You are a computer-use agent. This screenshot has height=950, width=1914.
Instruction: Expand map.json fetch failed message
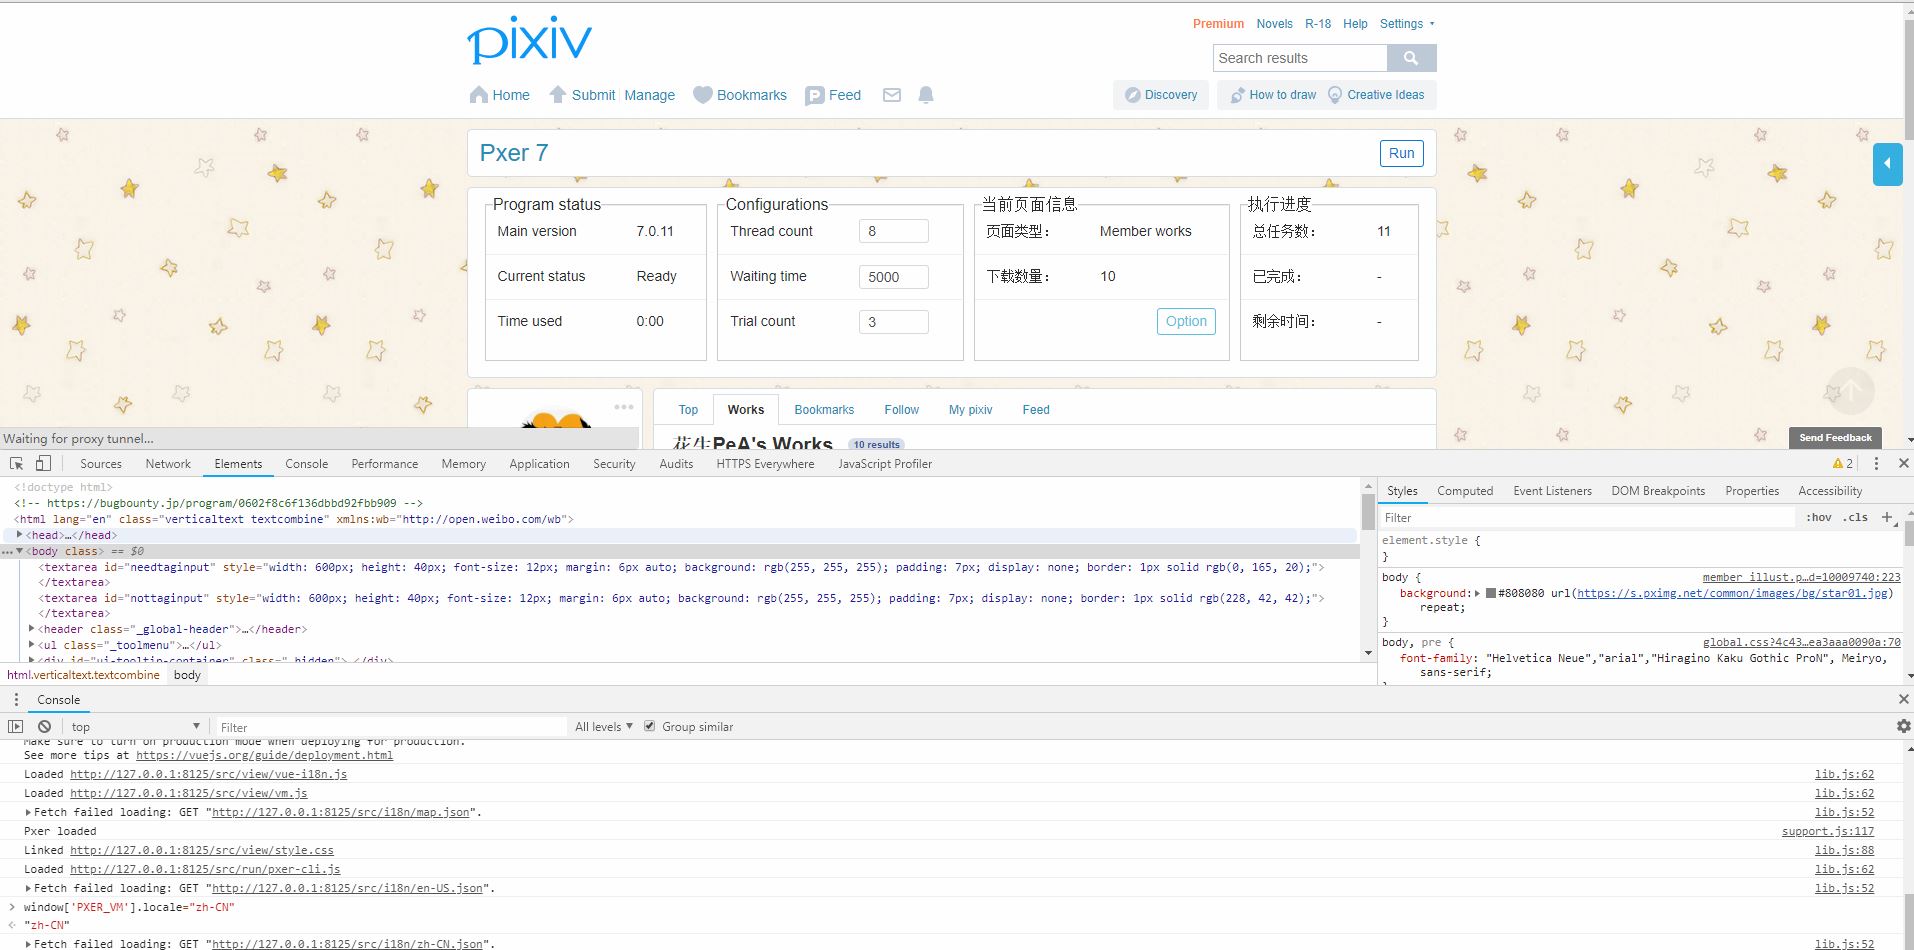pos(28,812)
